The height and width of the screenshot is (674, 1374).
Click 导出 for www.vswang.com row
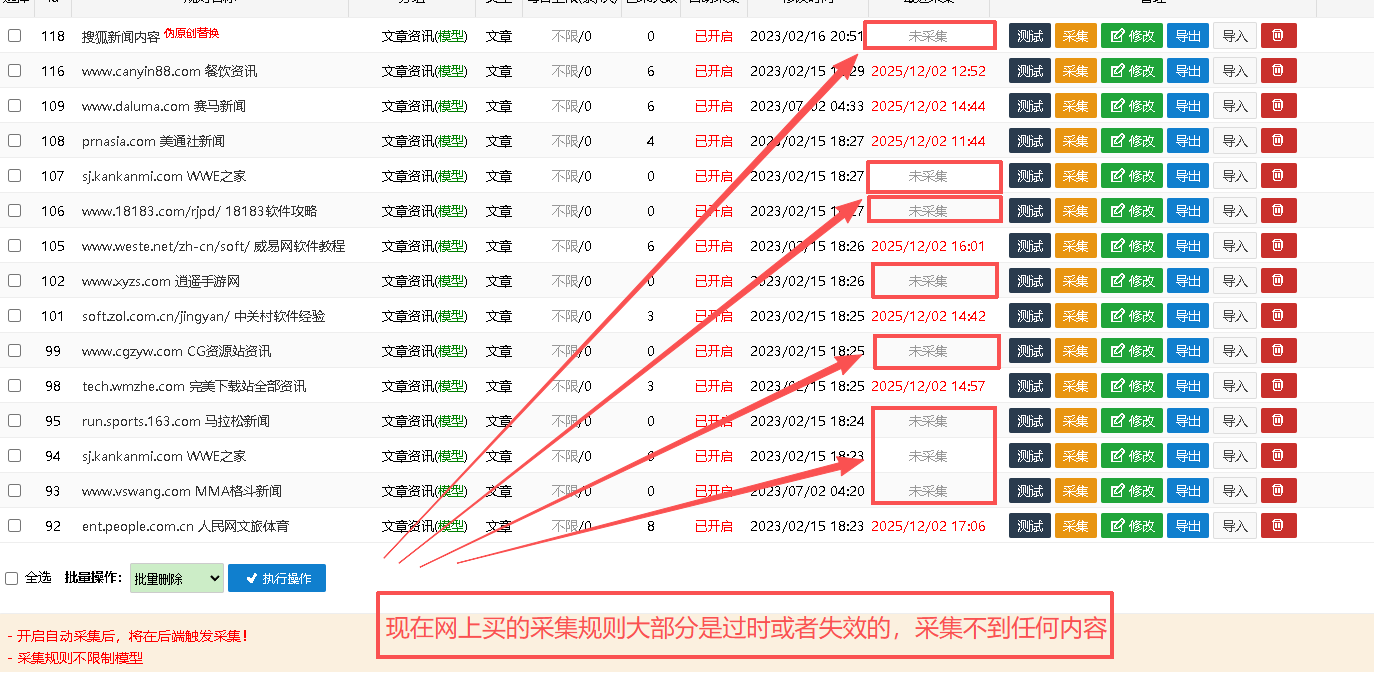tap(1188, 491)
